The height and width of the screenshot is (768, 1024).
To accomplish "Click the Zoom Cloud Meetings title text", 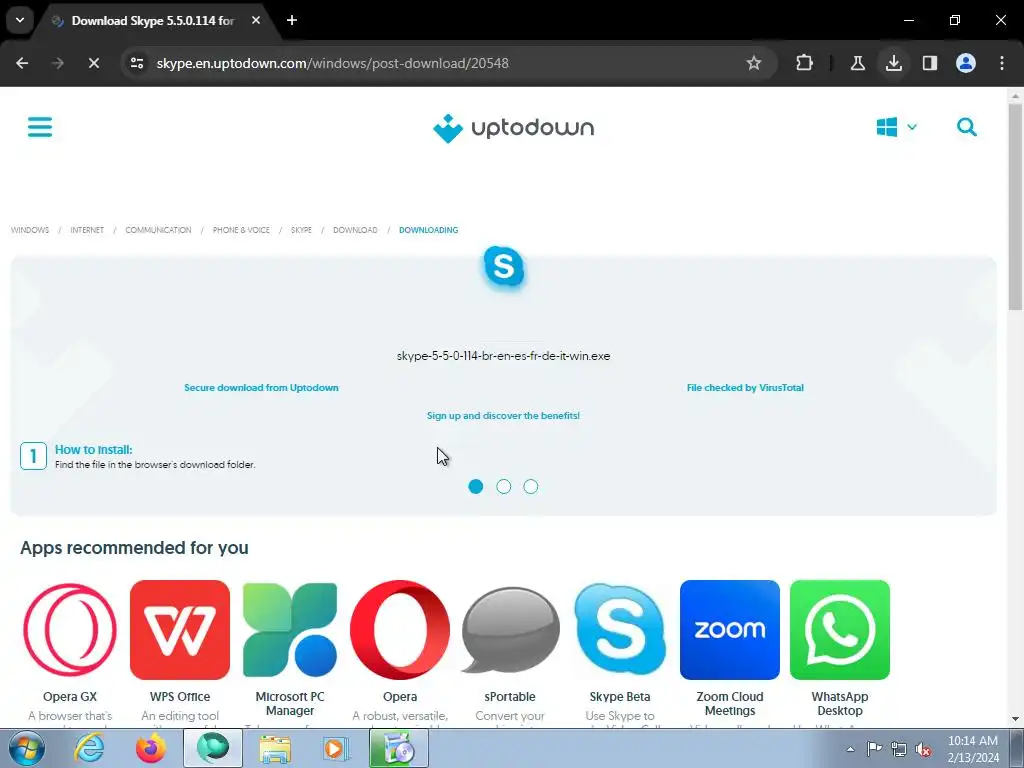I will click(729, 703).
